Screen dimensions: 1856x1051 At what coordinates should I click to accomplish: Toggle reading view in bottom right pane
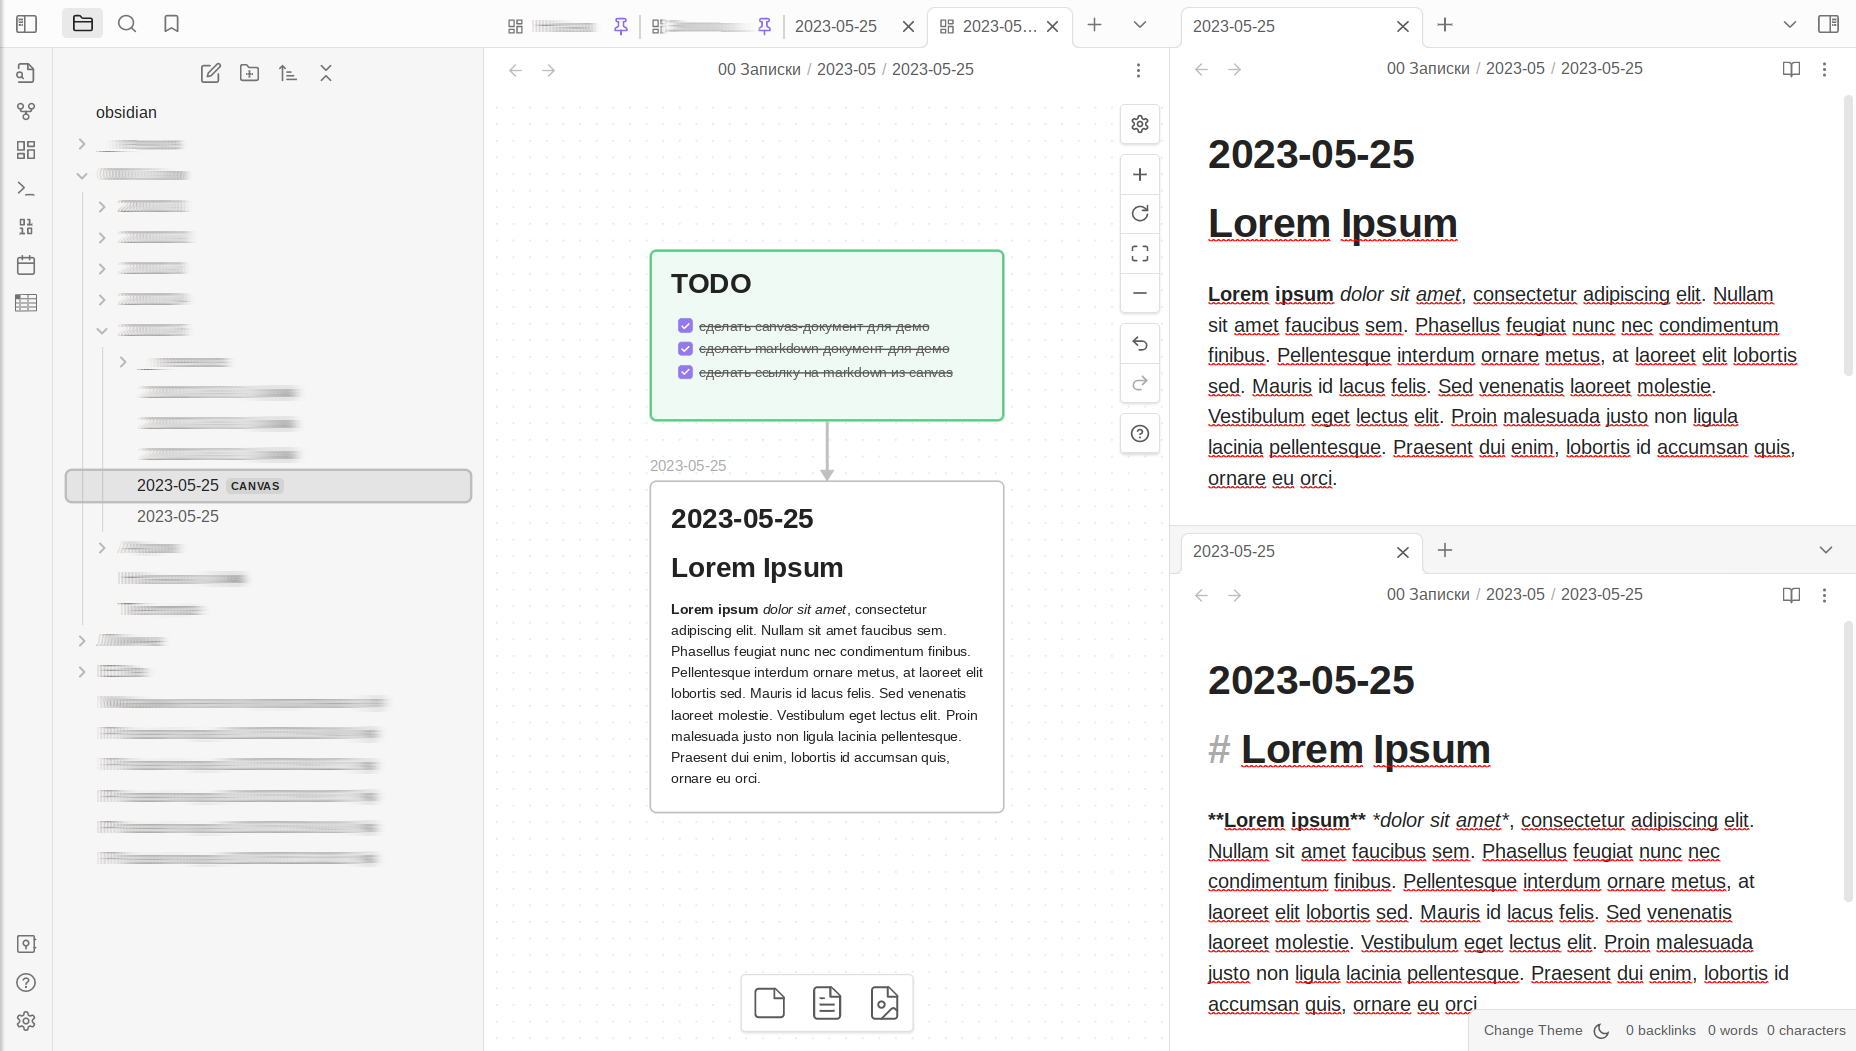pos(1791,595)
